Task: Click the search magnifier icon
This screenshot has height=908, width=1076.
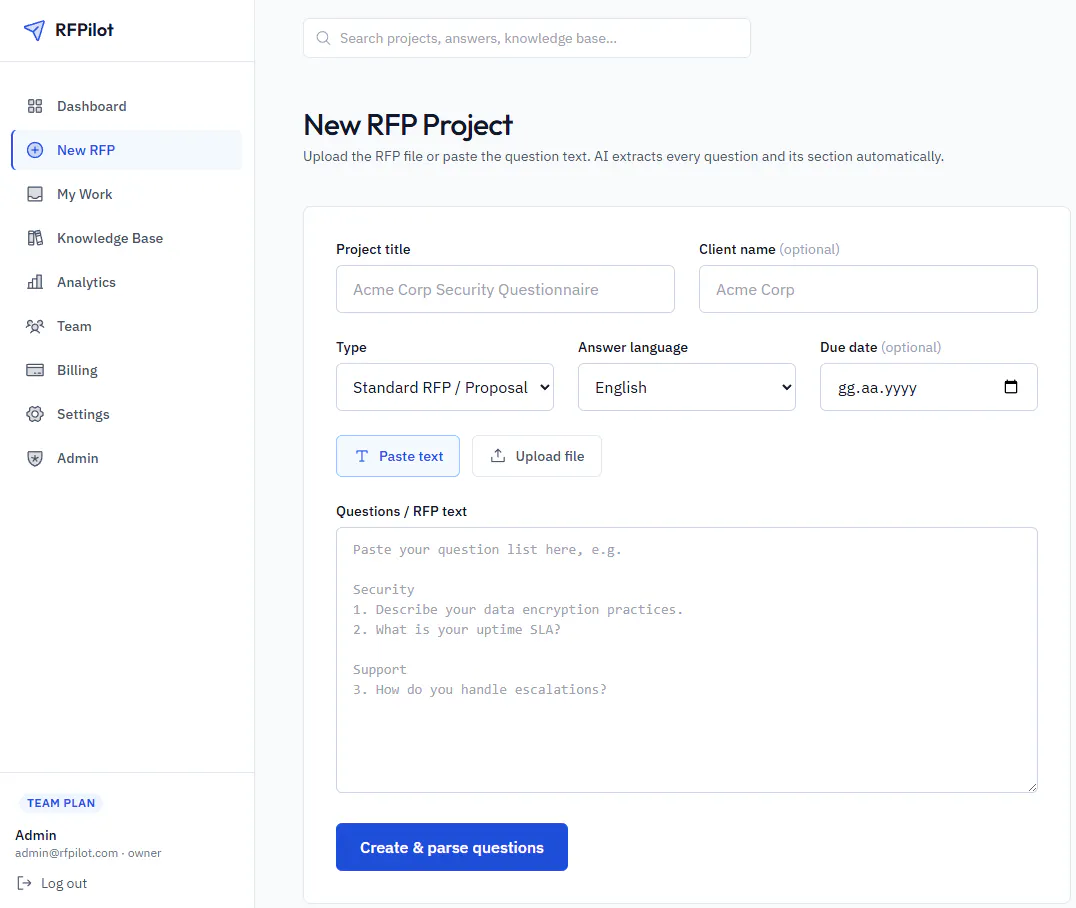Action: click(x=323, y=38)
